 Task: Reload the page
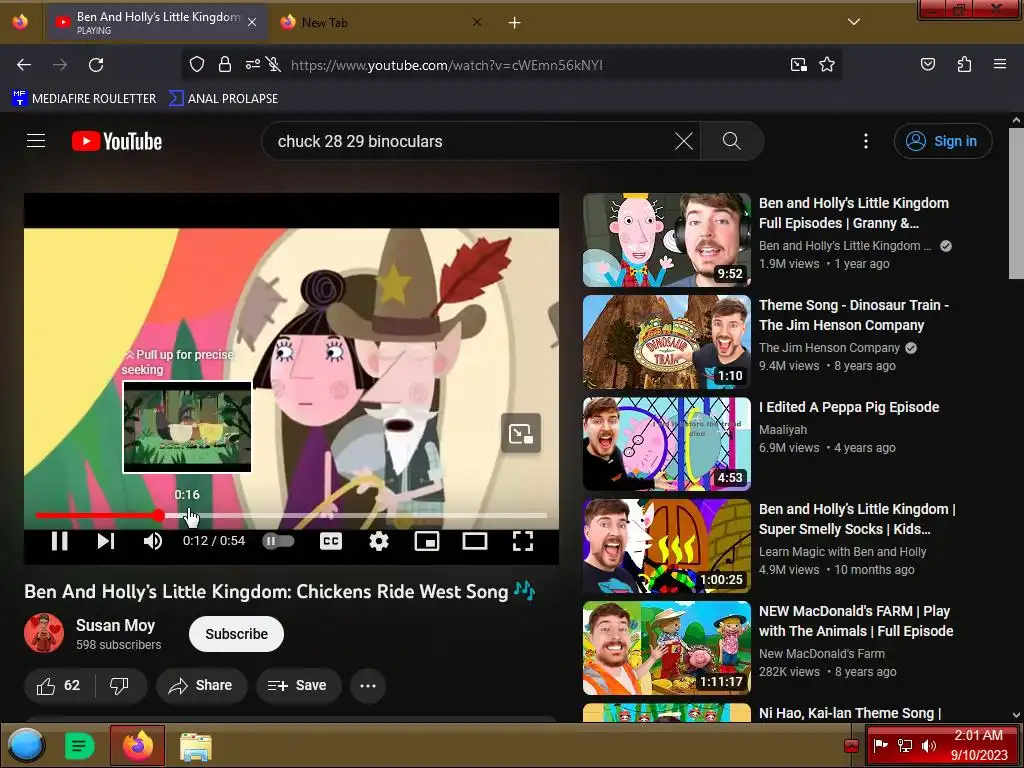pyautogui.click(x=96, y=65)
